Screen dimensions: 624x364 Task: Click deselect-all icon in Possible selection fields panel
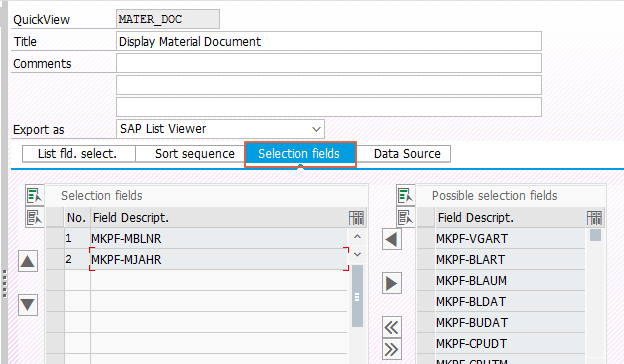[406, 217]
